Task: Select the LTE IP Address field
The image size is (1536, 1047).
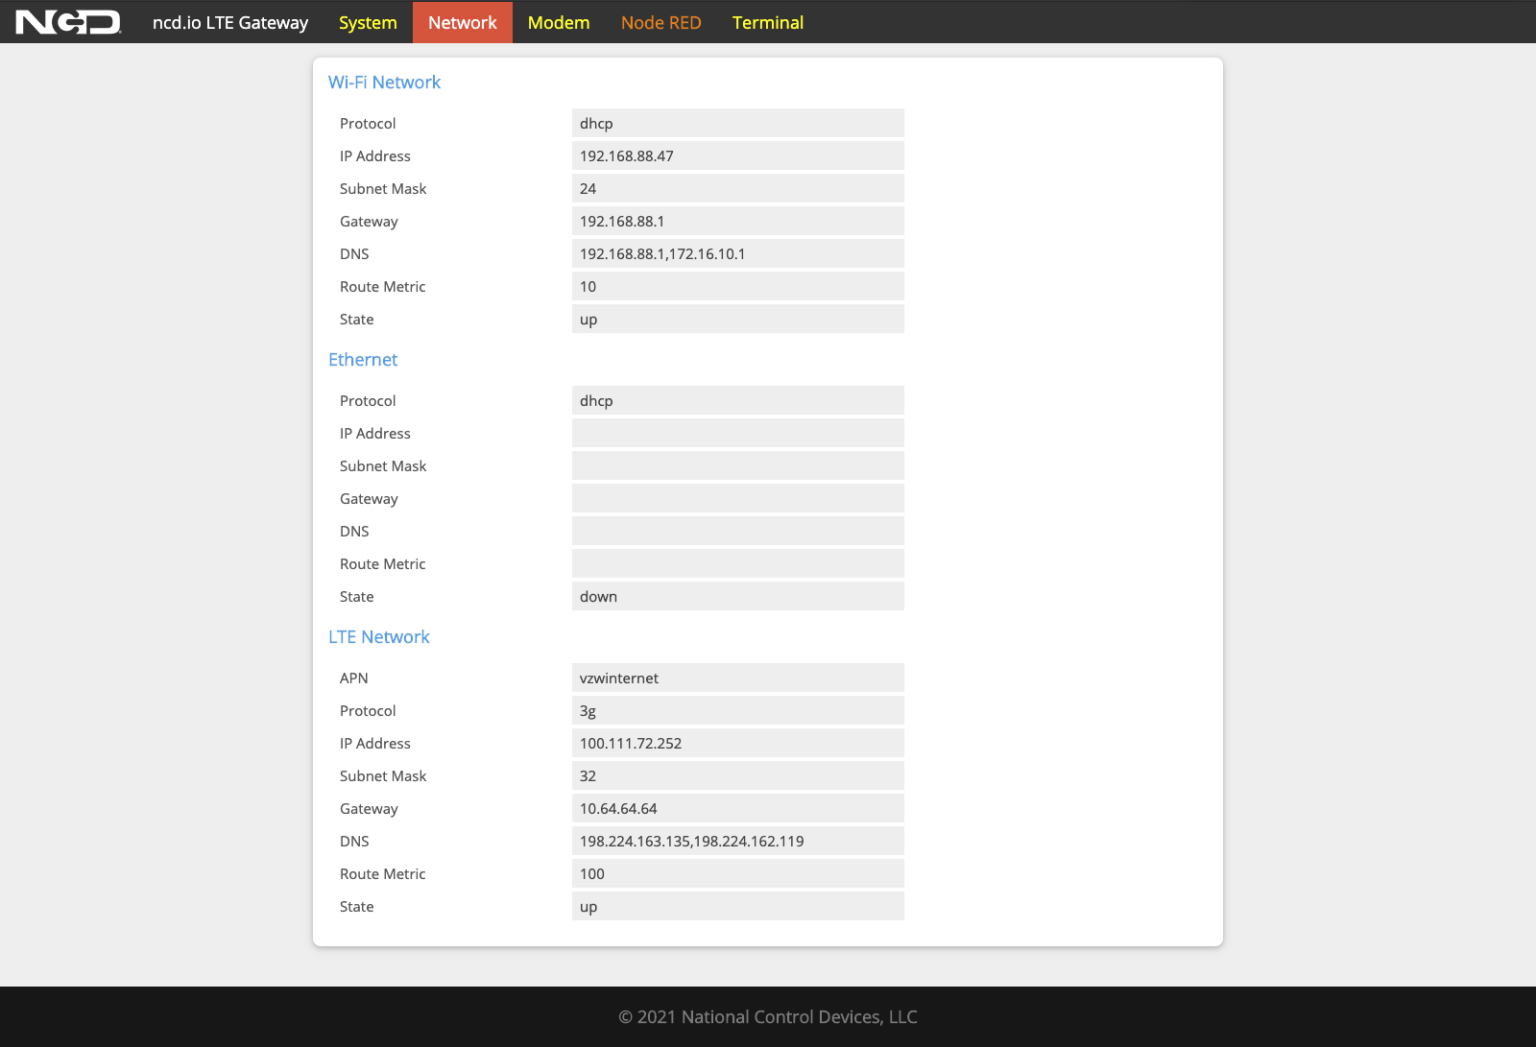Action: click(x=737, y=744)
